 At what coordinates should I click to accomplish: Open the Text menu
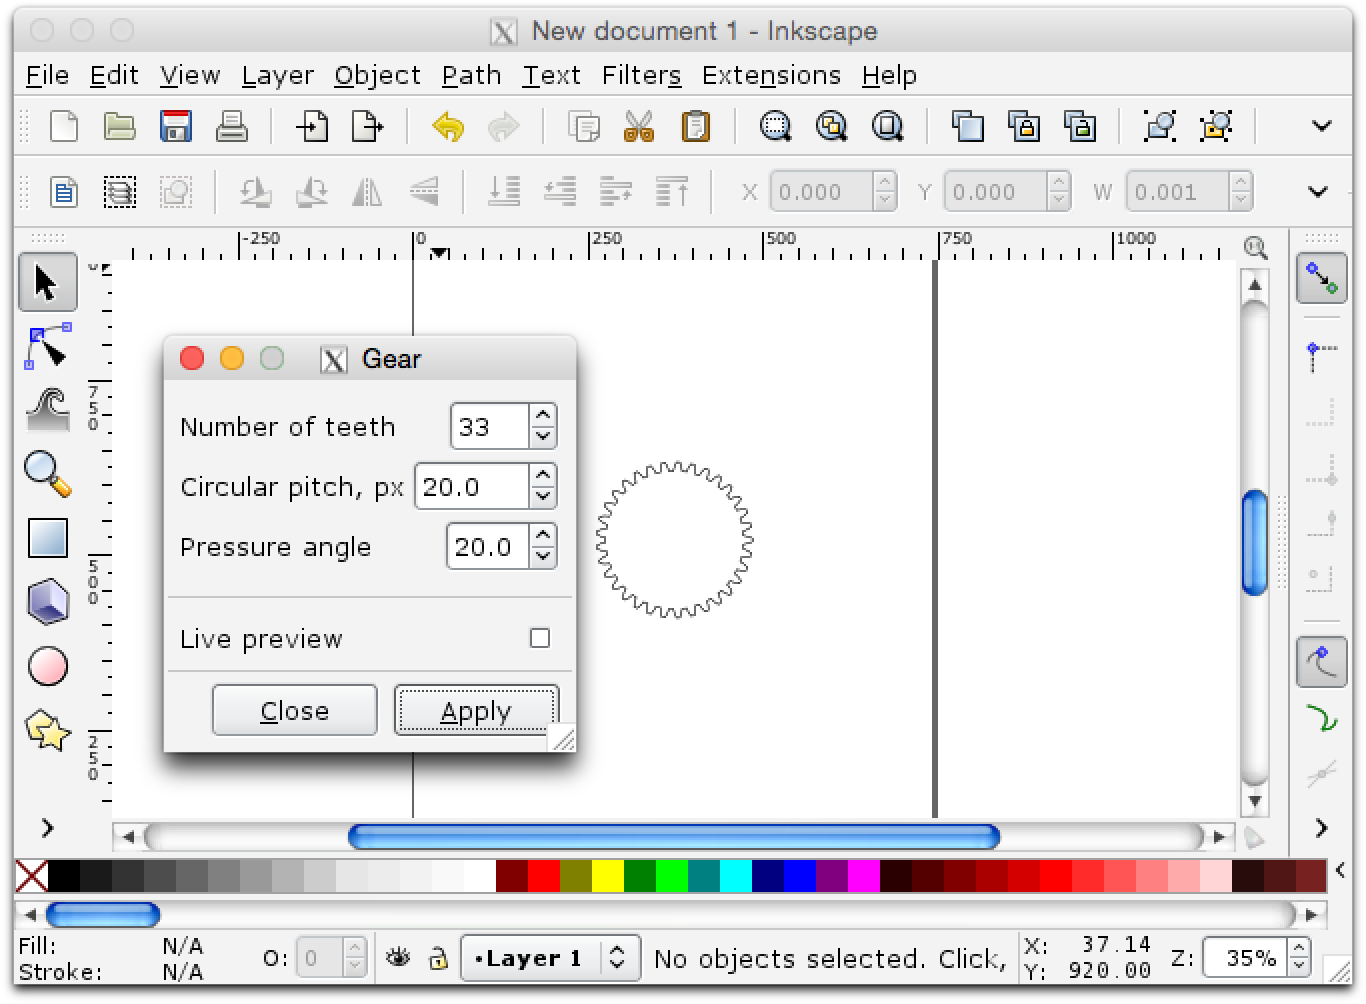click(551, 76)
